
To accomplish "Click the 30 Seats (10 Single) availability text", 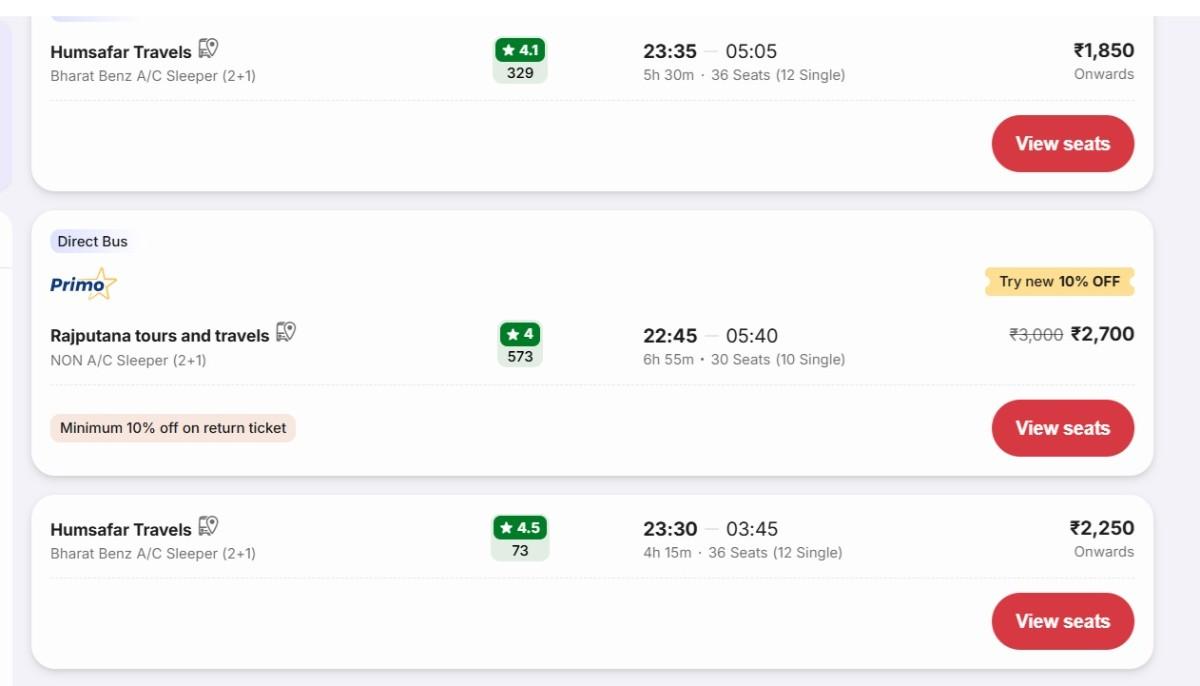I will 777,360.
